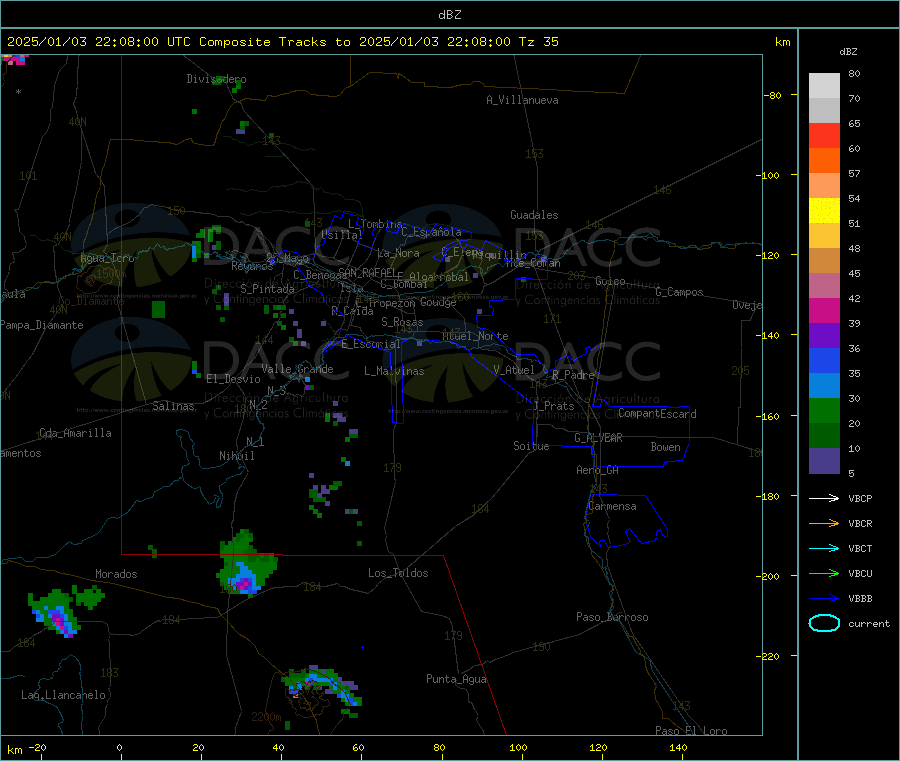
Task: Click the Cda_Amarilla map label
Action: click(75, 433)
